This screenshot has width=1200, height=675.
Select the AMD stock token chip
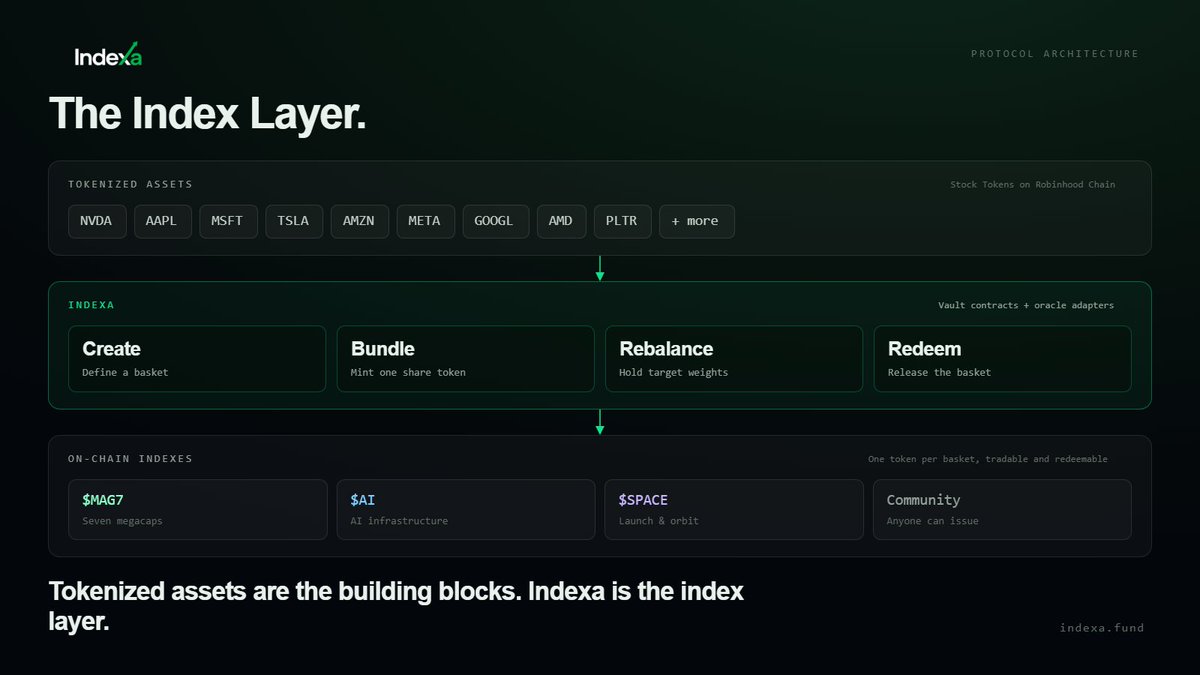tap(561, 221)
